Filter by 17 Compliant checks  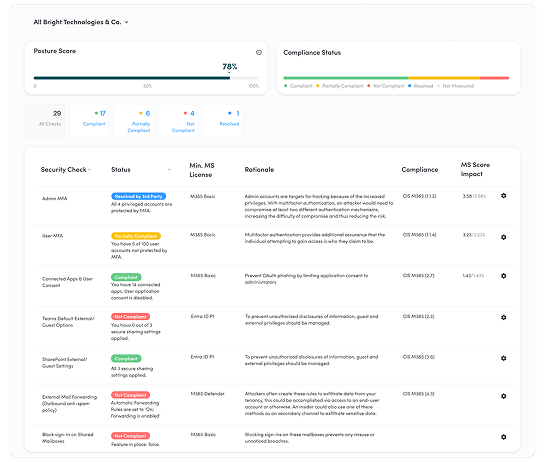89,121
